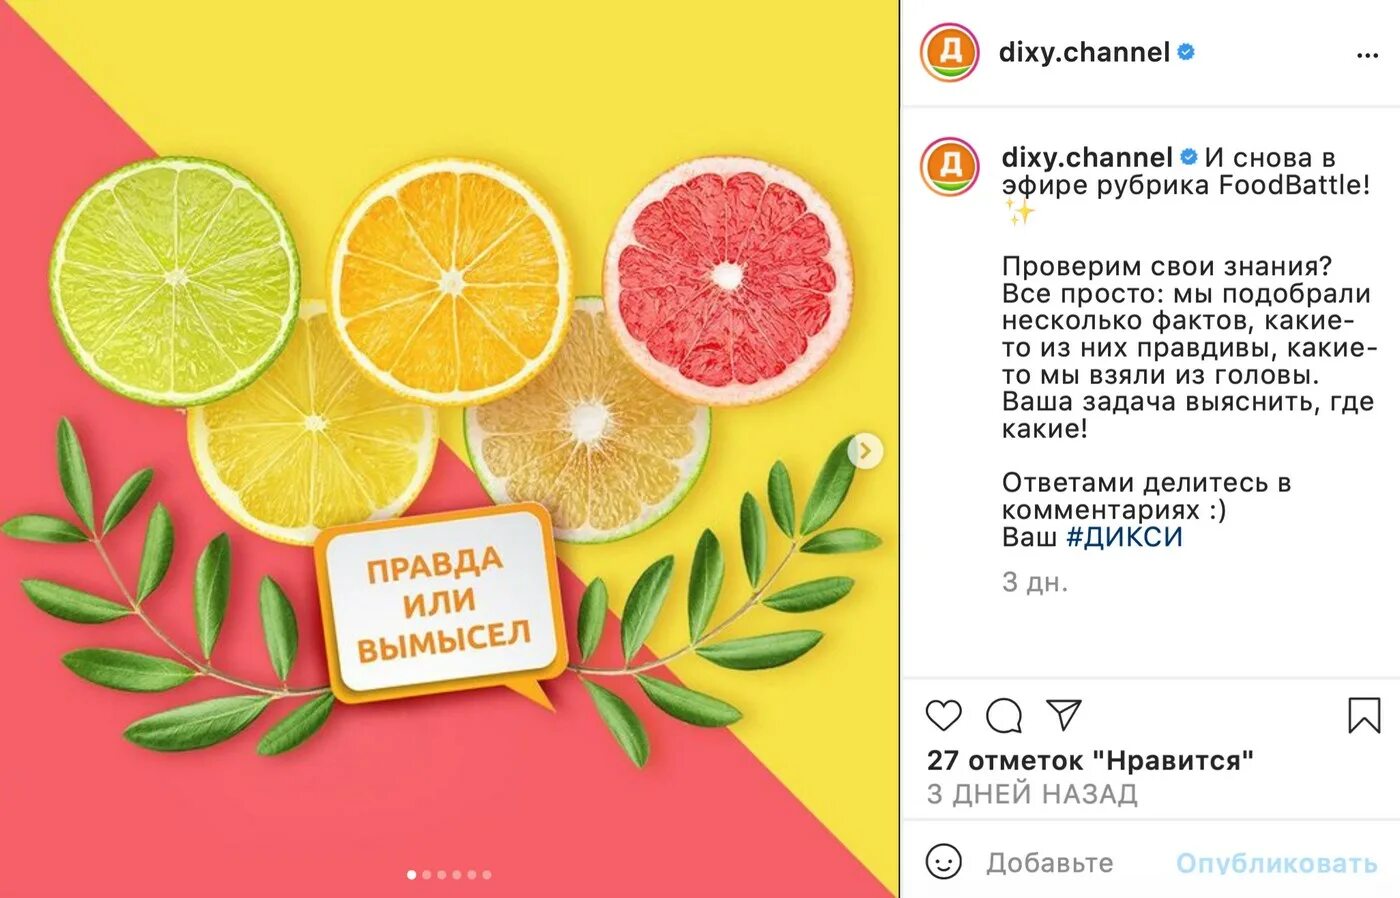Share the post via the paper plane icon
The height and width of the screenshot is (898, 1400).
[x=1064, y=714]
